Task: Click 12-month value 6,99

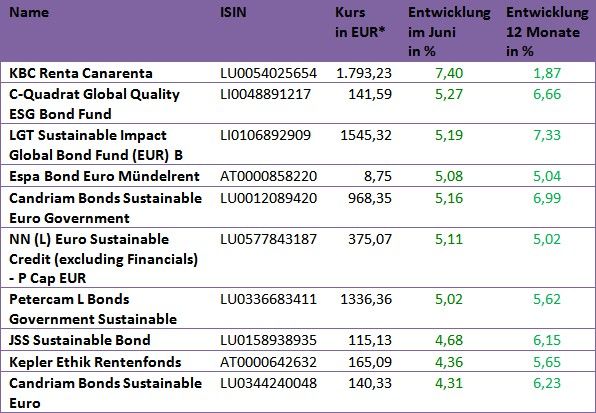Action: pos(547,198)
